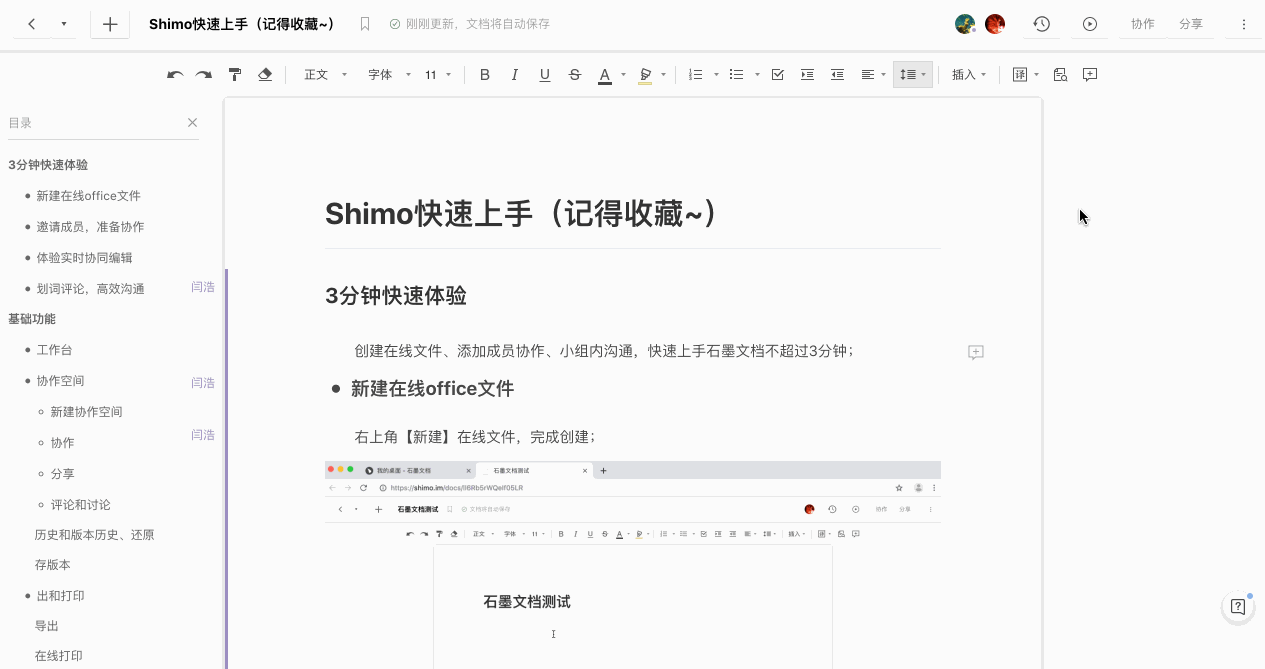Click the back arrow in the top bar

coord(32,24)
